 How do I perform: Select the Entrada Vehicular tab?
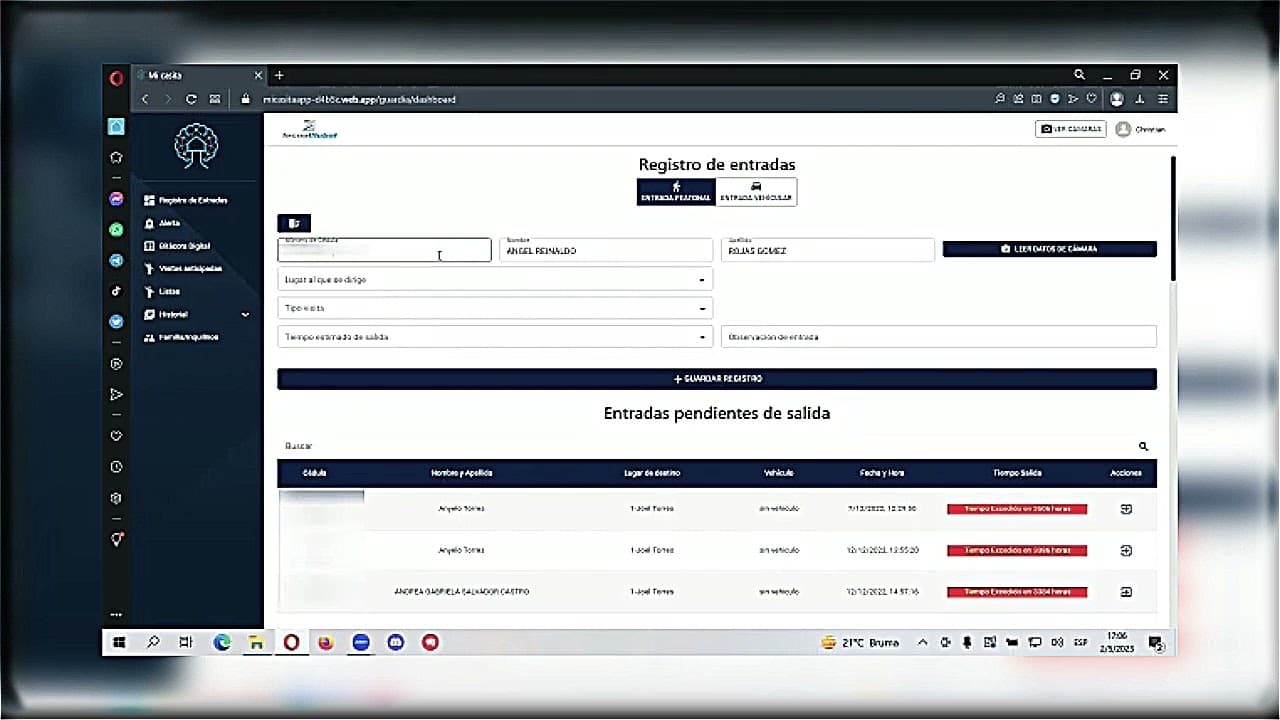click(x=757, y=192)
